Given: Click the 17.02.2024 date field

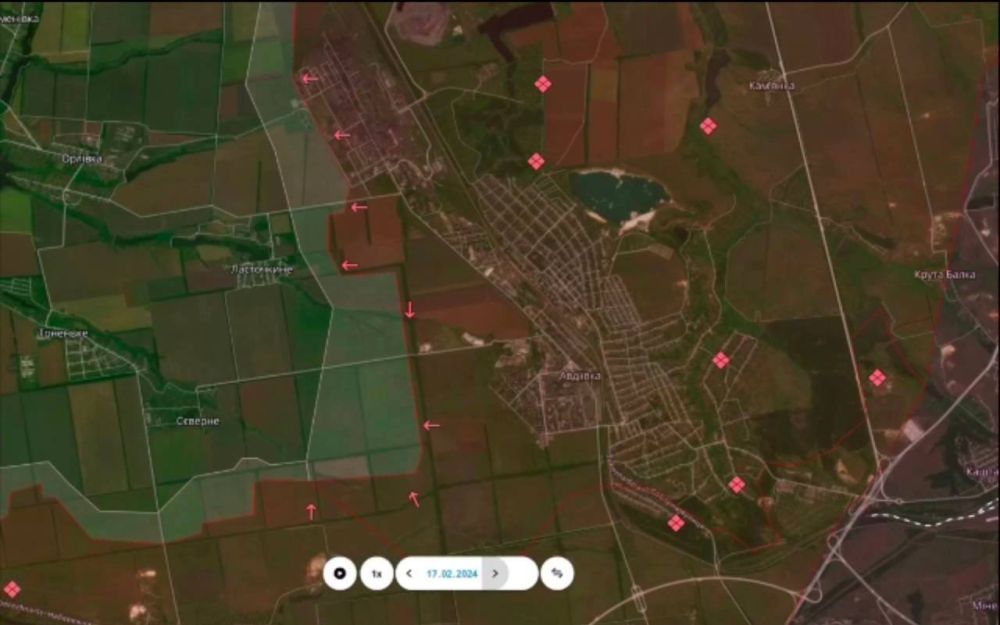Looking at the screenshot, I should tap(451, 573).
